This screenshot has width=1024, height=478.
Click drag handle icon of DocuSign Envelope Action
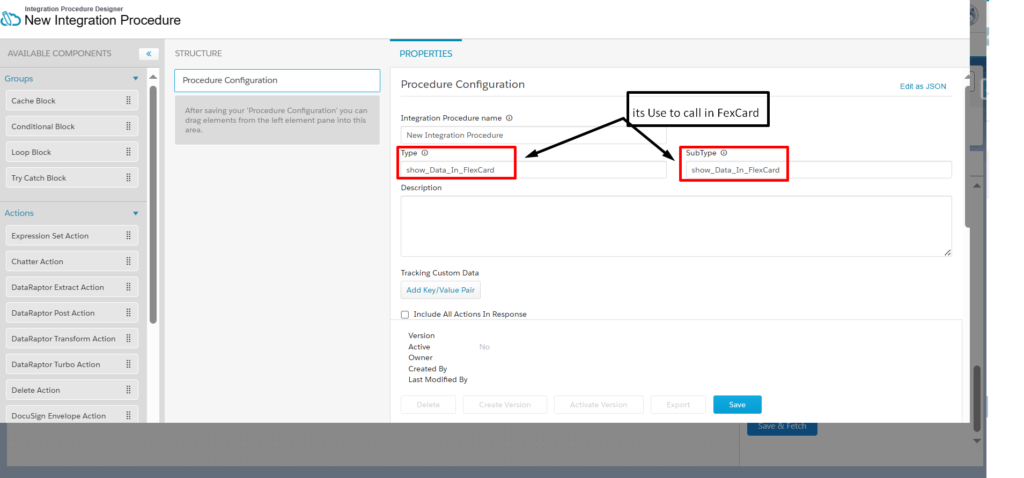click(128, 415)
